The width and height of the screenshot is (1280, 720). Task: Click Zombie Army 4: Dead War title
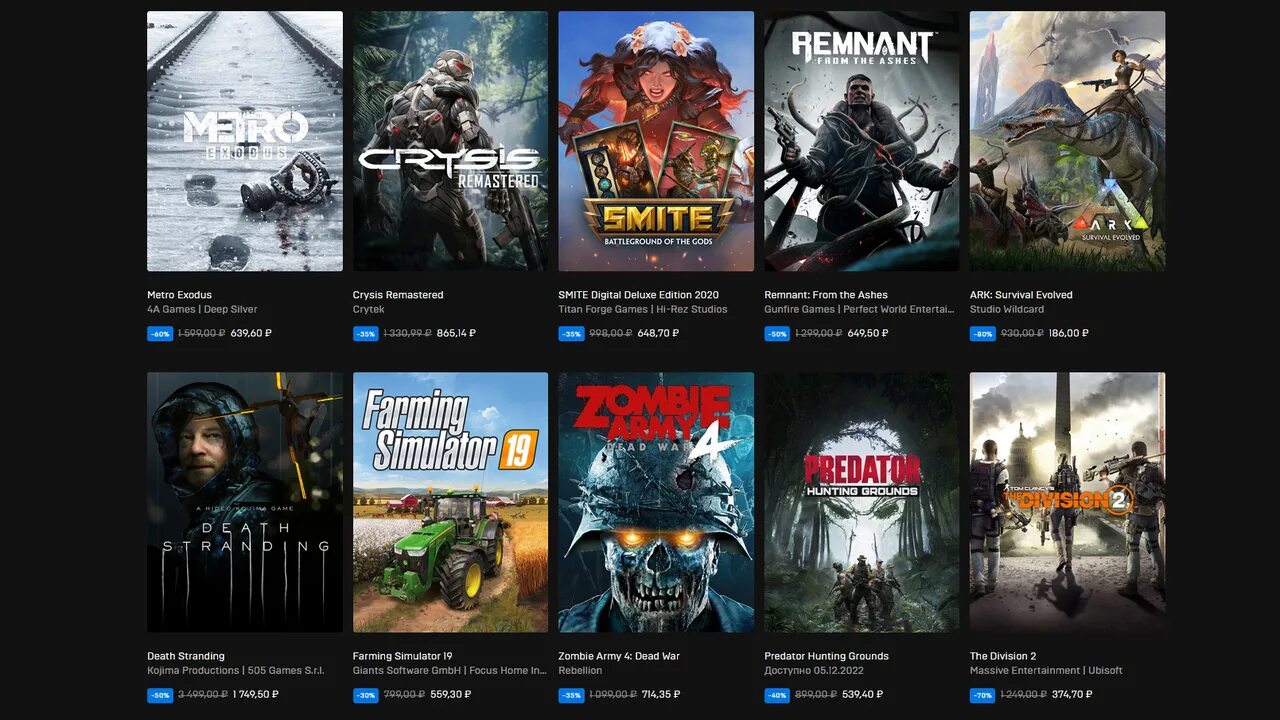pos(619,656)
